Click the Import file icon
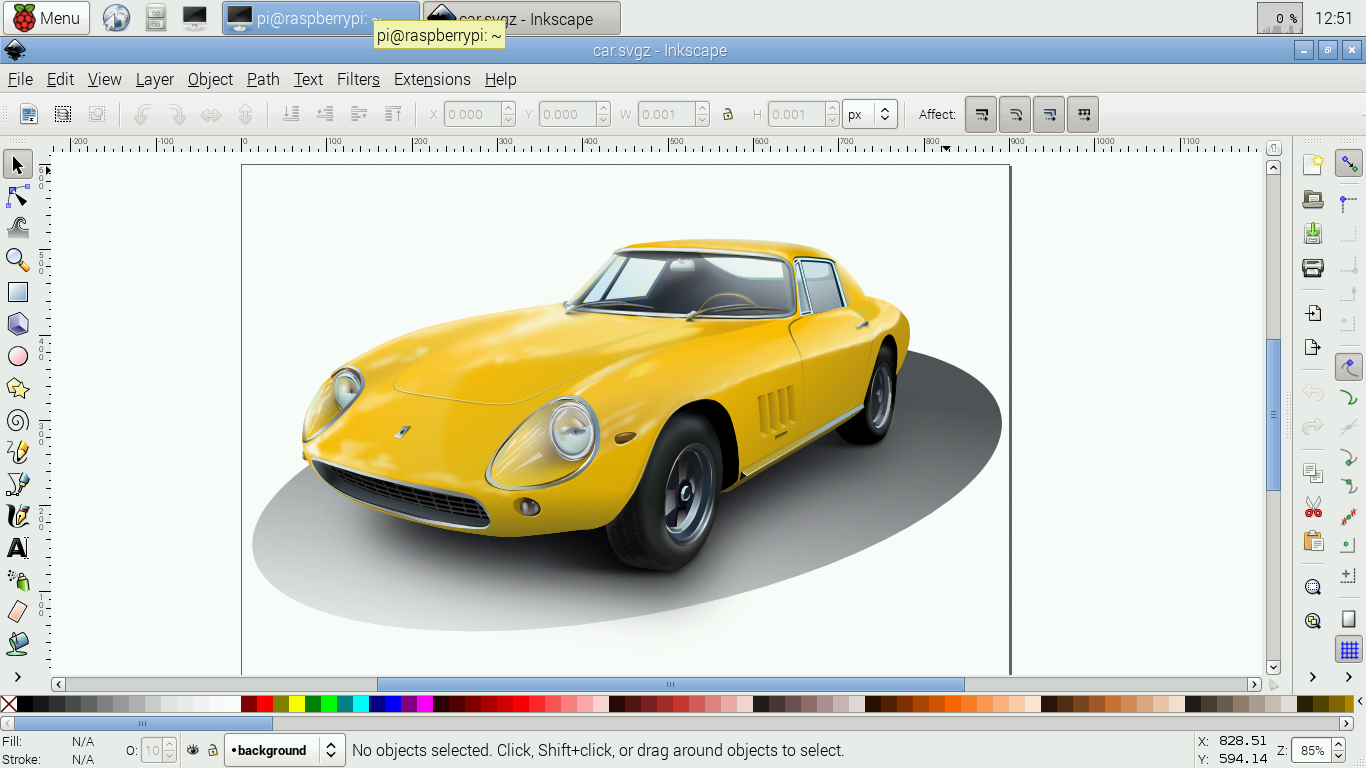This screenshot has width=1366, height=768. [x=1313, y=314]
